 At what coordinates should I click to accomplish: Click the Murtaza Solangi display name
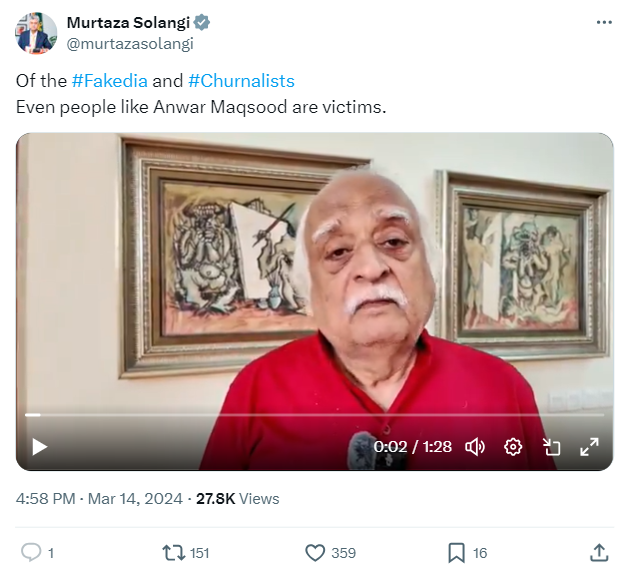128,23
